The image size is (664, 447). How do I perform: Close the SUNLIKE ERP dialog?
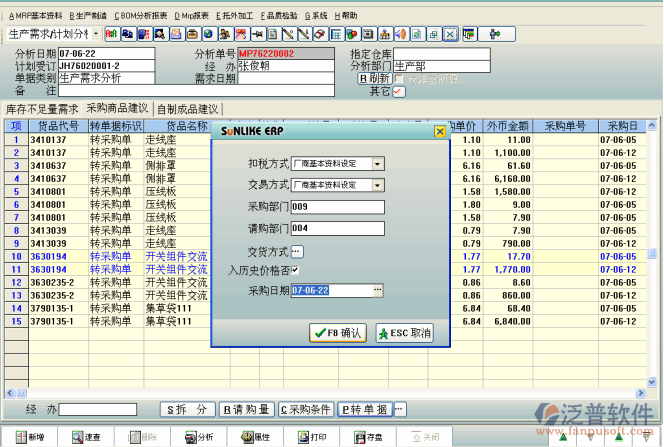pos(439,131)
